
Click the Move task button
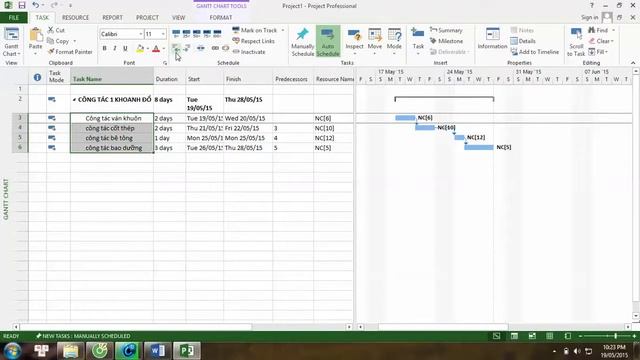tap(375, 41)
